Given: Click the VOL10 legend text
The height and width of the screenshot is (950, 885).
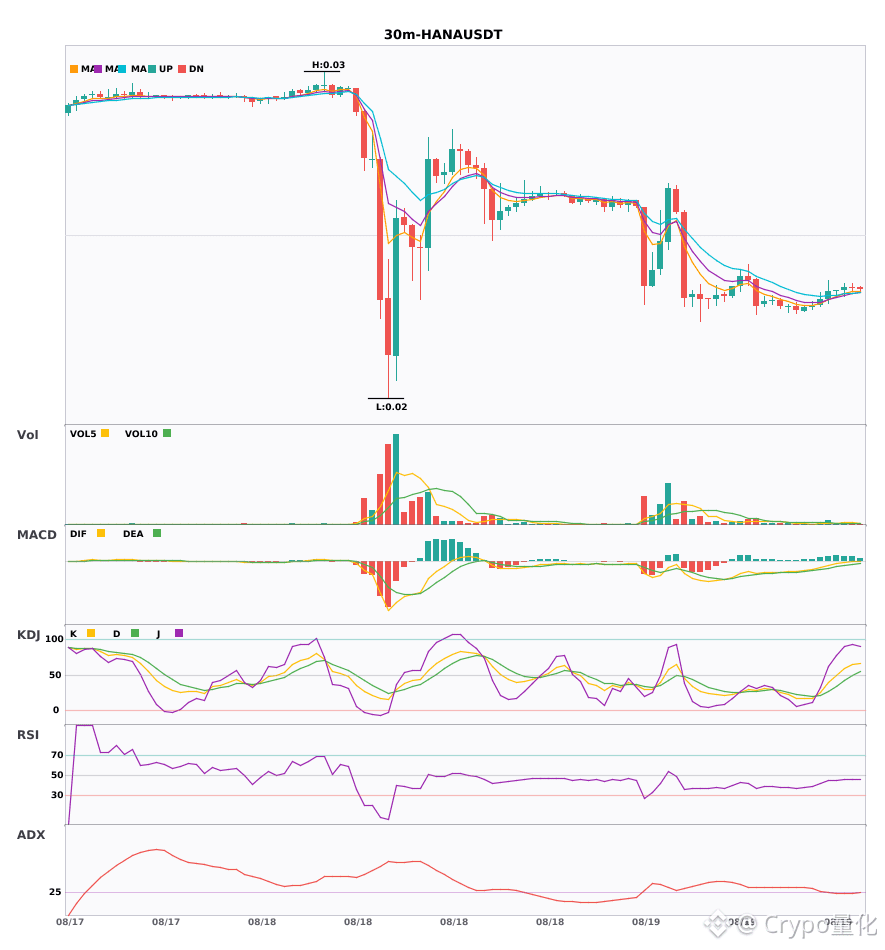Looking at the screenshot, I should tap(141, 434).
